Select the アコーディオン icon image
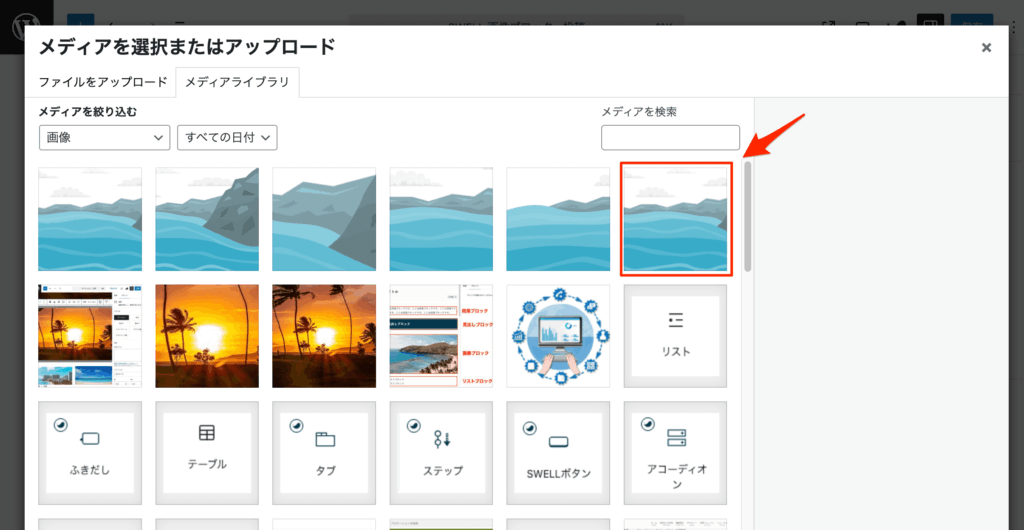1024x530 pixels. (676, 453)
